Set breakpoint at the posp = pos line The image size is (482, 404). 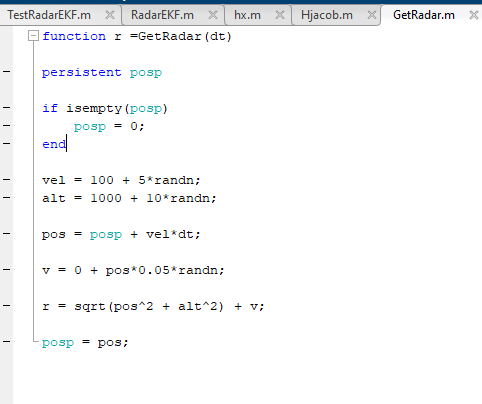(x=6, y=342)
